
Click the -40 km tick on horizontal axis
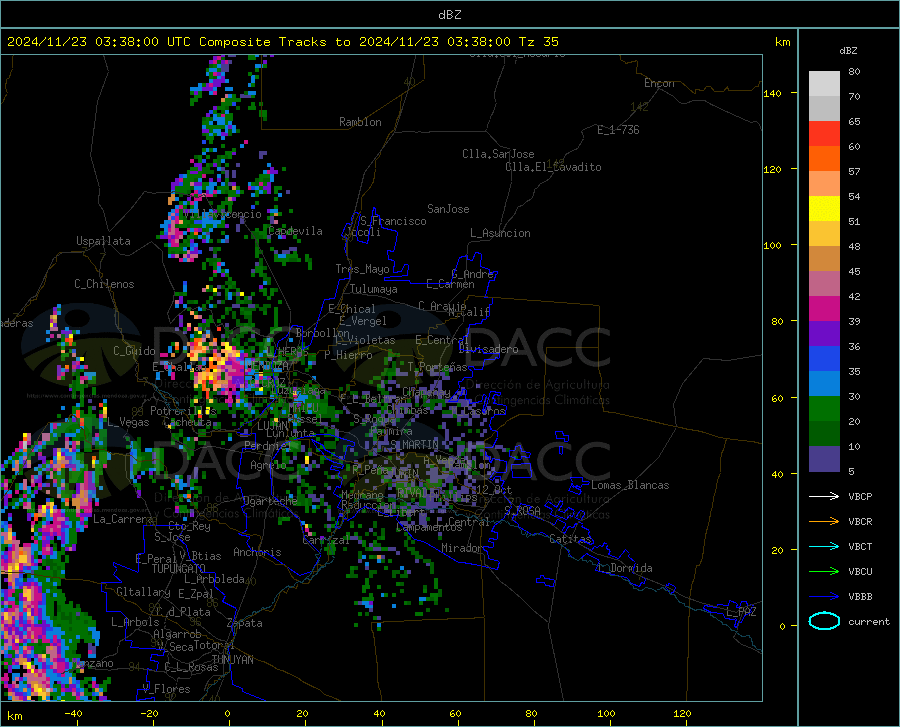(73, 713)
